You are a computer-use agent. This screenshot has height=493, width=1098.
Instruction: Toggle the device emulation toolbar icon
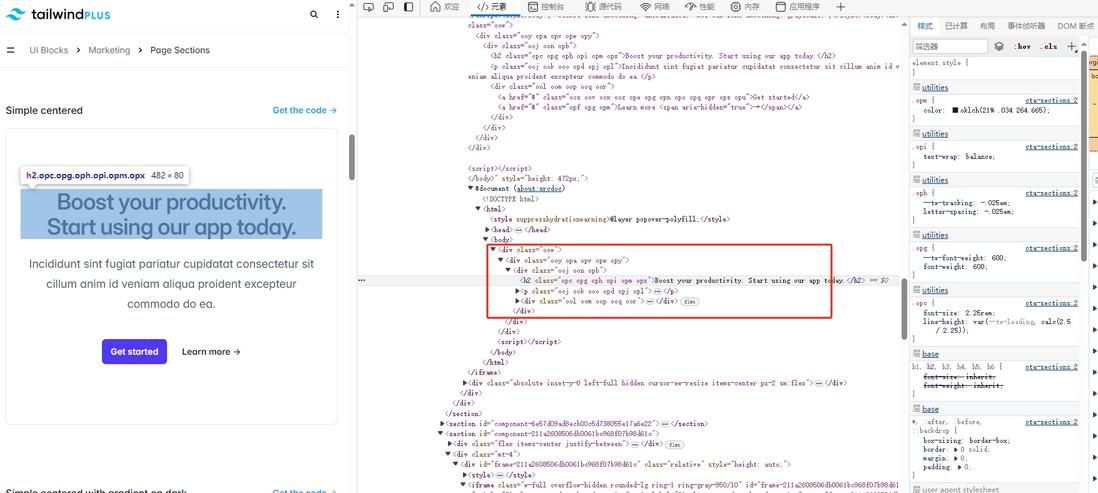coord(389,7)
